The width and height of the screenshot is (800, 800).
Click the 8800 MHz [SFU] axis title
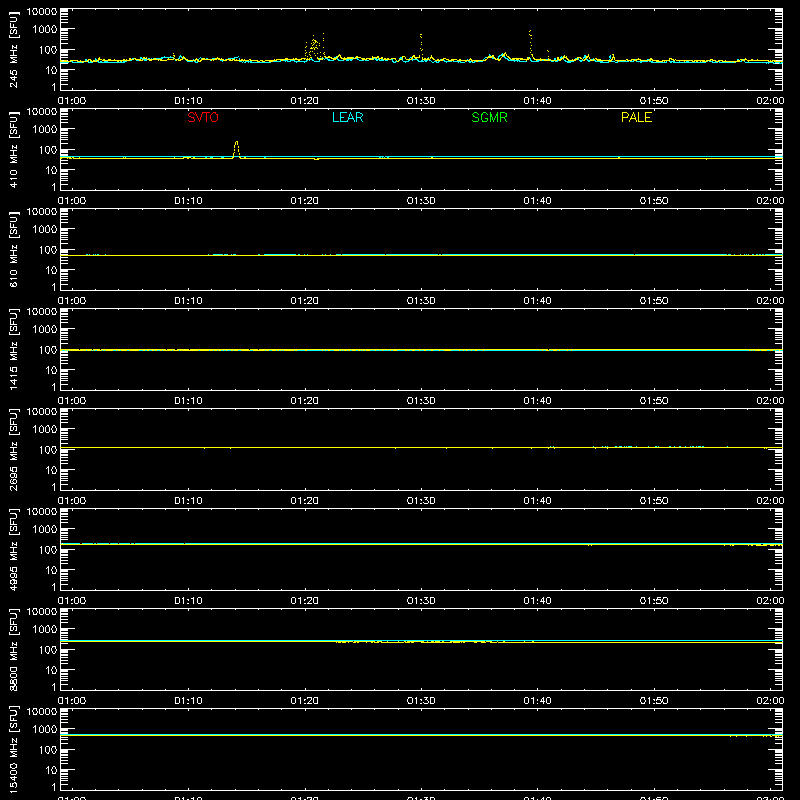14,649
